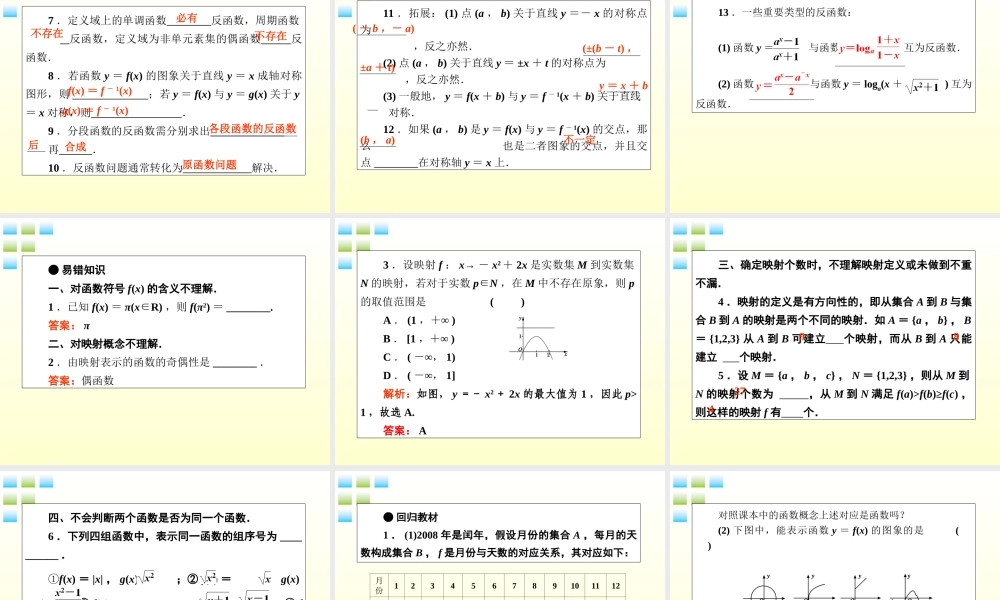This screenshot has width=1000, height=600.
Task: Open the '易错知识' slide thumbnail
Action: point(165,342)
